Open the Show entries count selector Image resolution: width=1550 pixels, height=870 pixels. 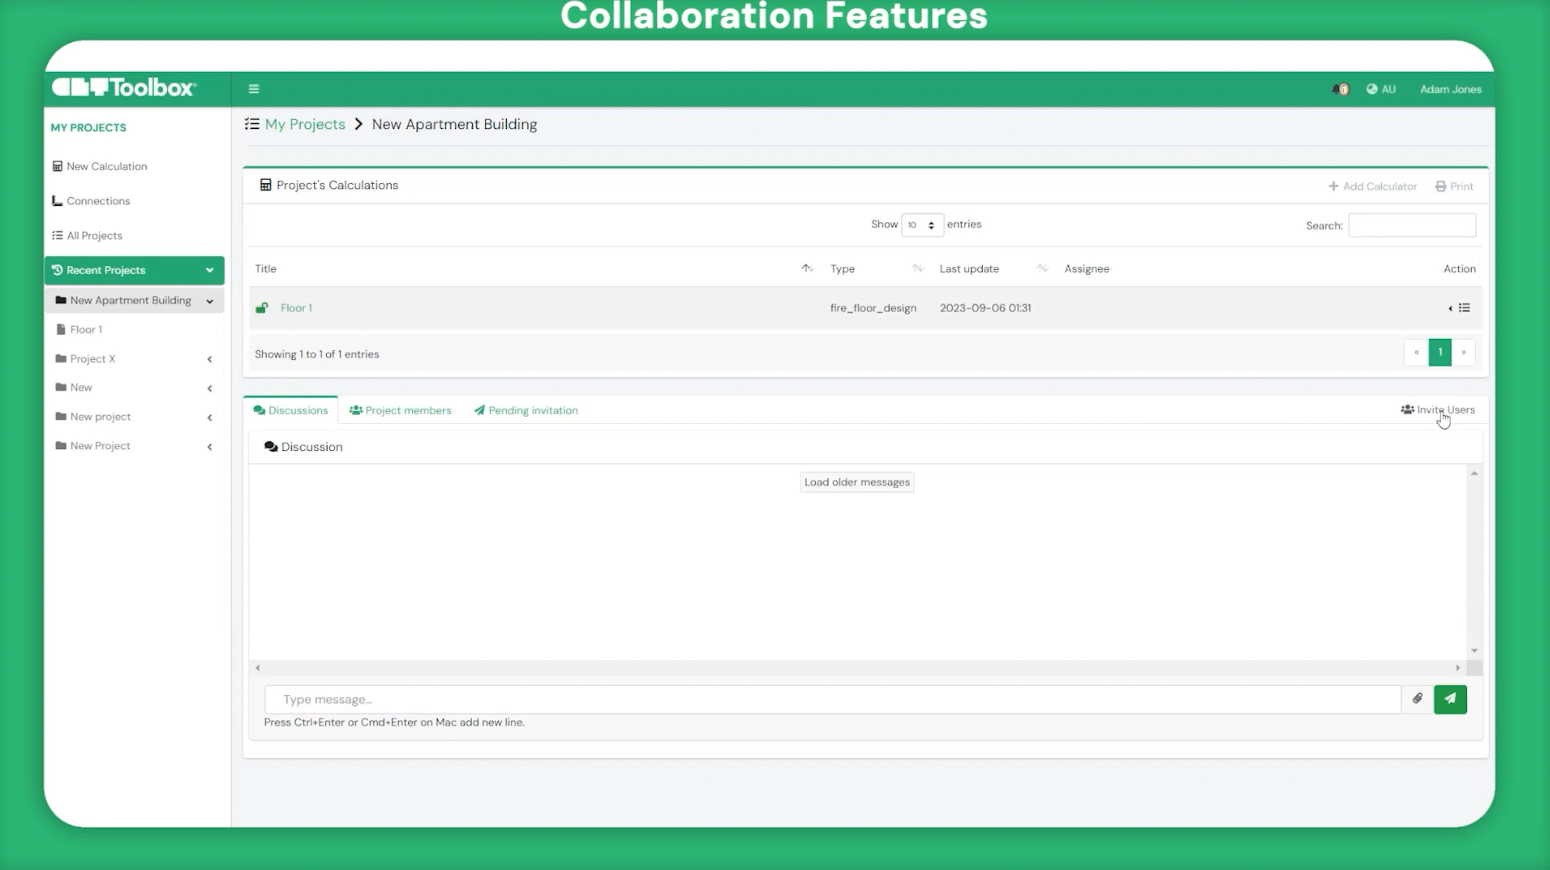coord(921,224)
